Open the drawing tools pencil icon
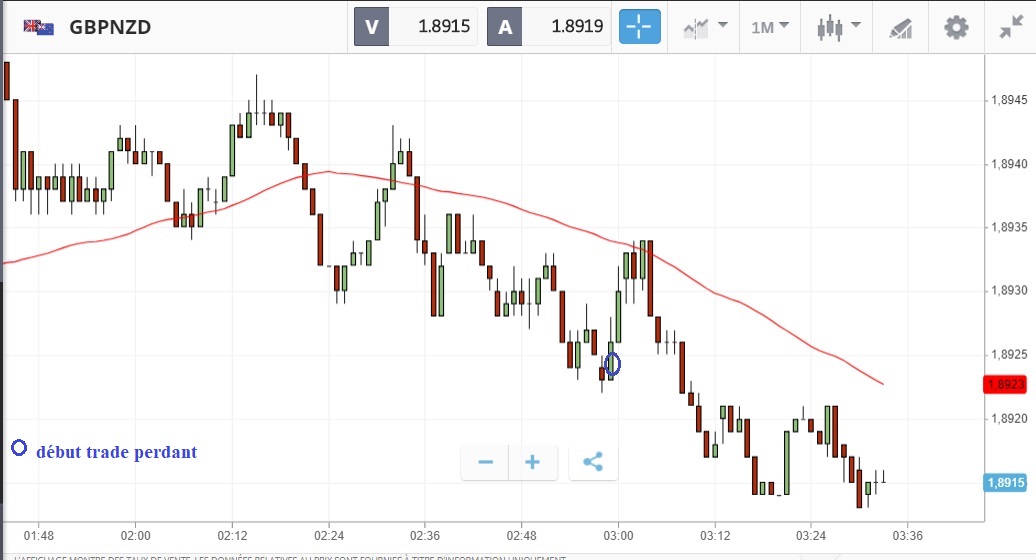The image size is (1036, 560). pos(900,27)
